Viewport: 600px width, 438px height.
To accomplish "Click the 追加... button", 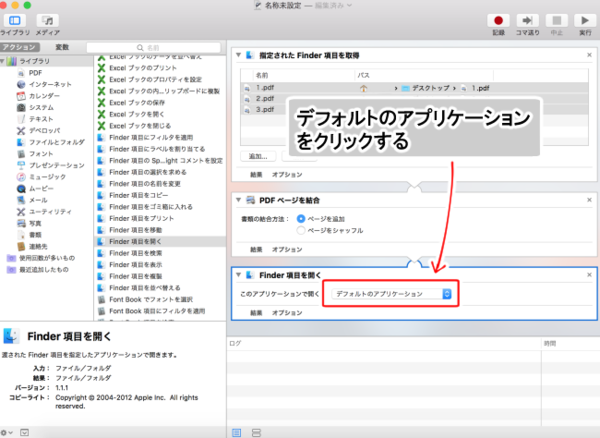I will [259, 157].
